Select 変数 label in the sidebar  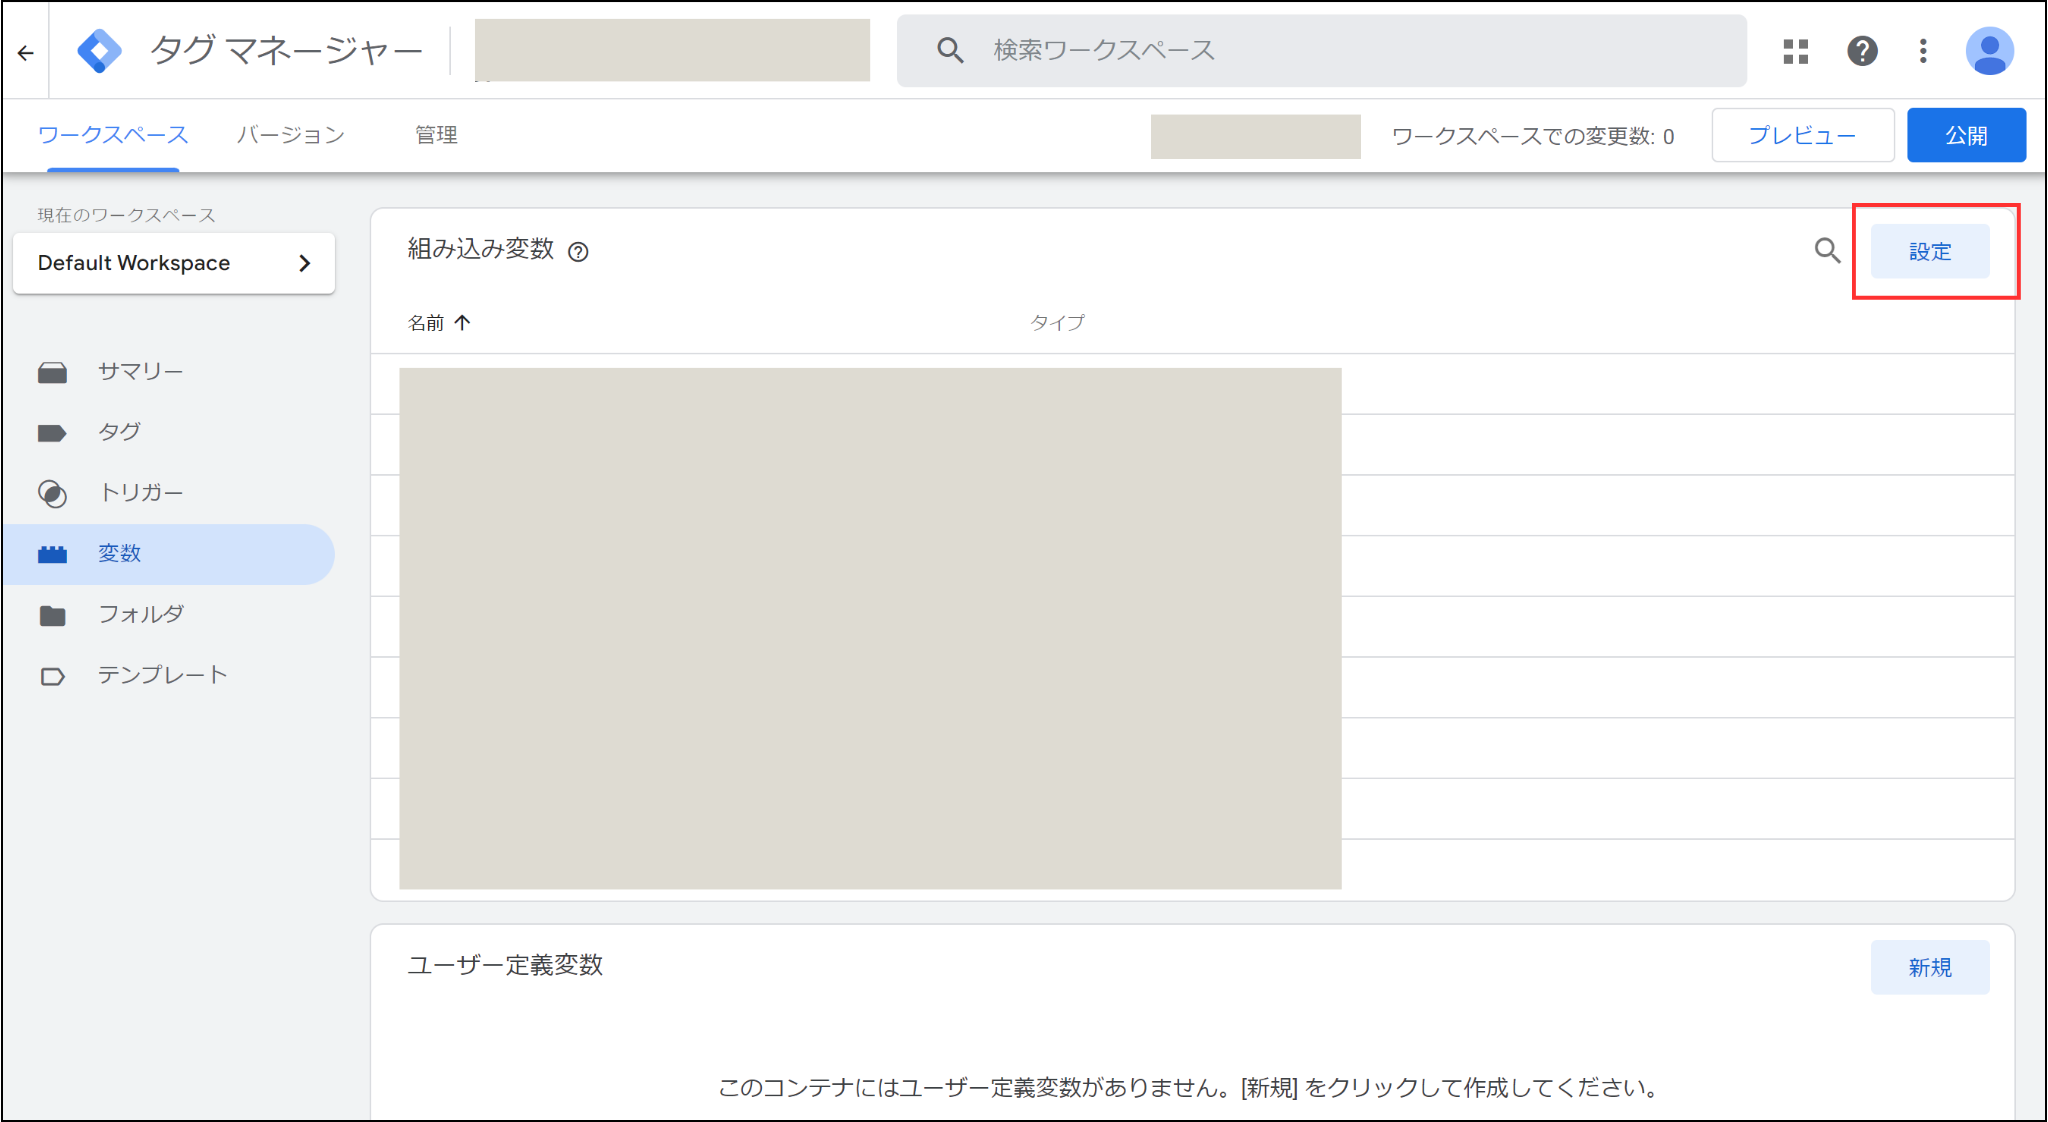click(119, 553)
